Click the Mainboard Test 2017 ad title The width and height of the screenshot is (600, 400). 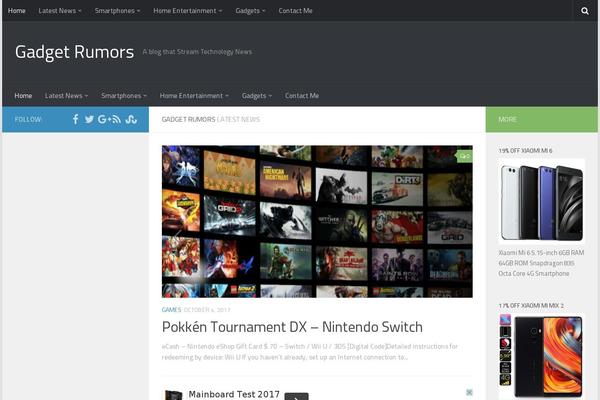point(234,394)
